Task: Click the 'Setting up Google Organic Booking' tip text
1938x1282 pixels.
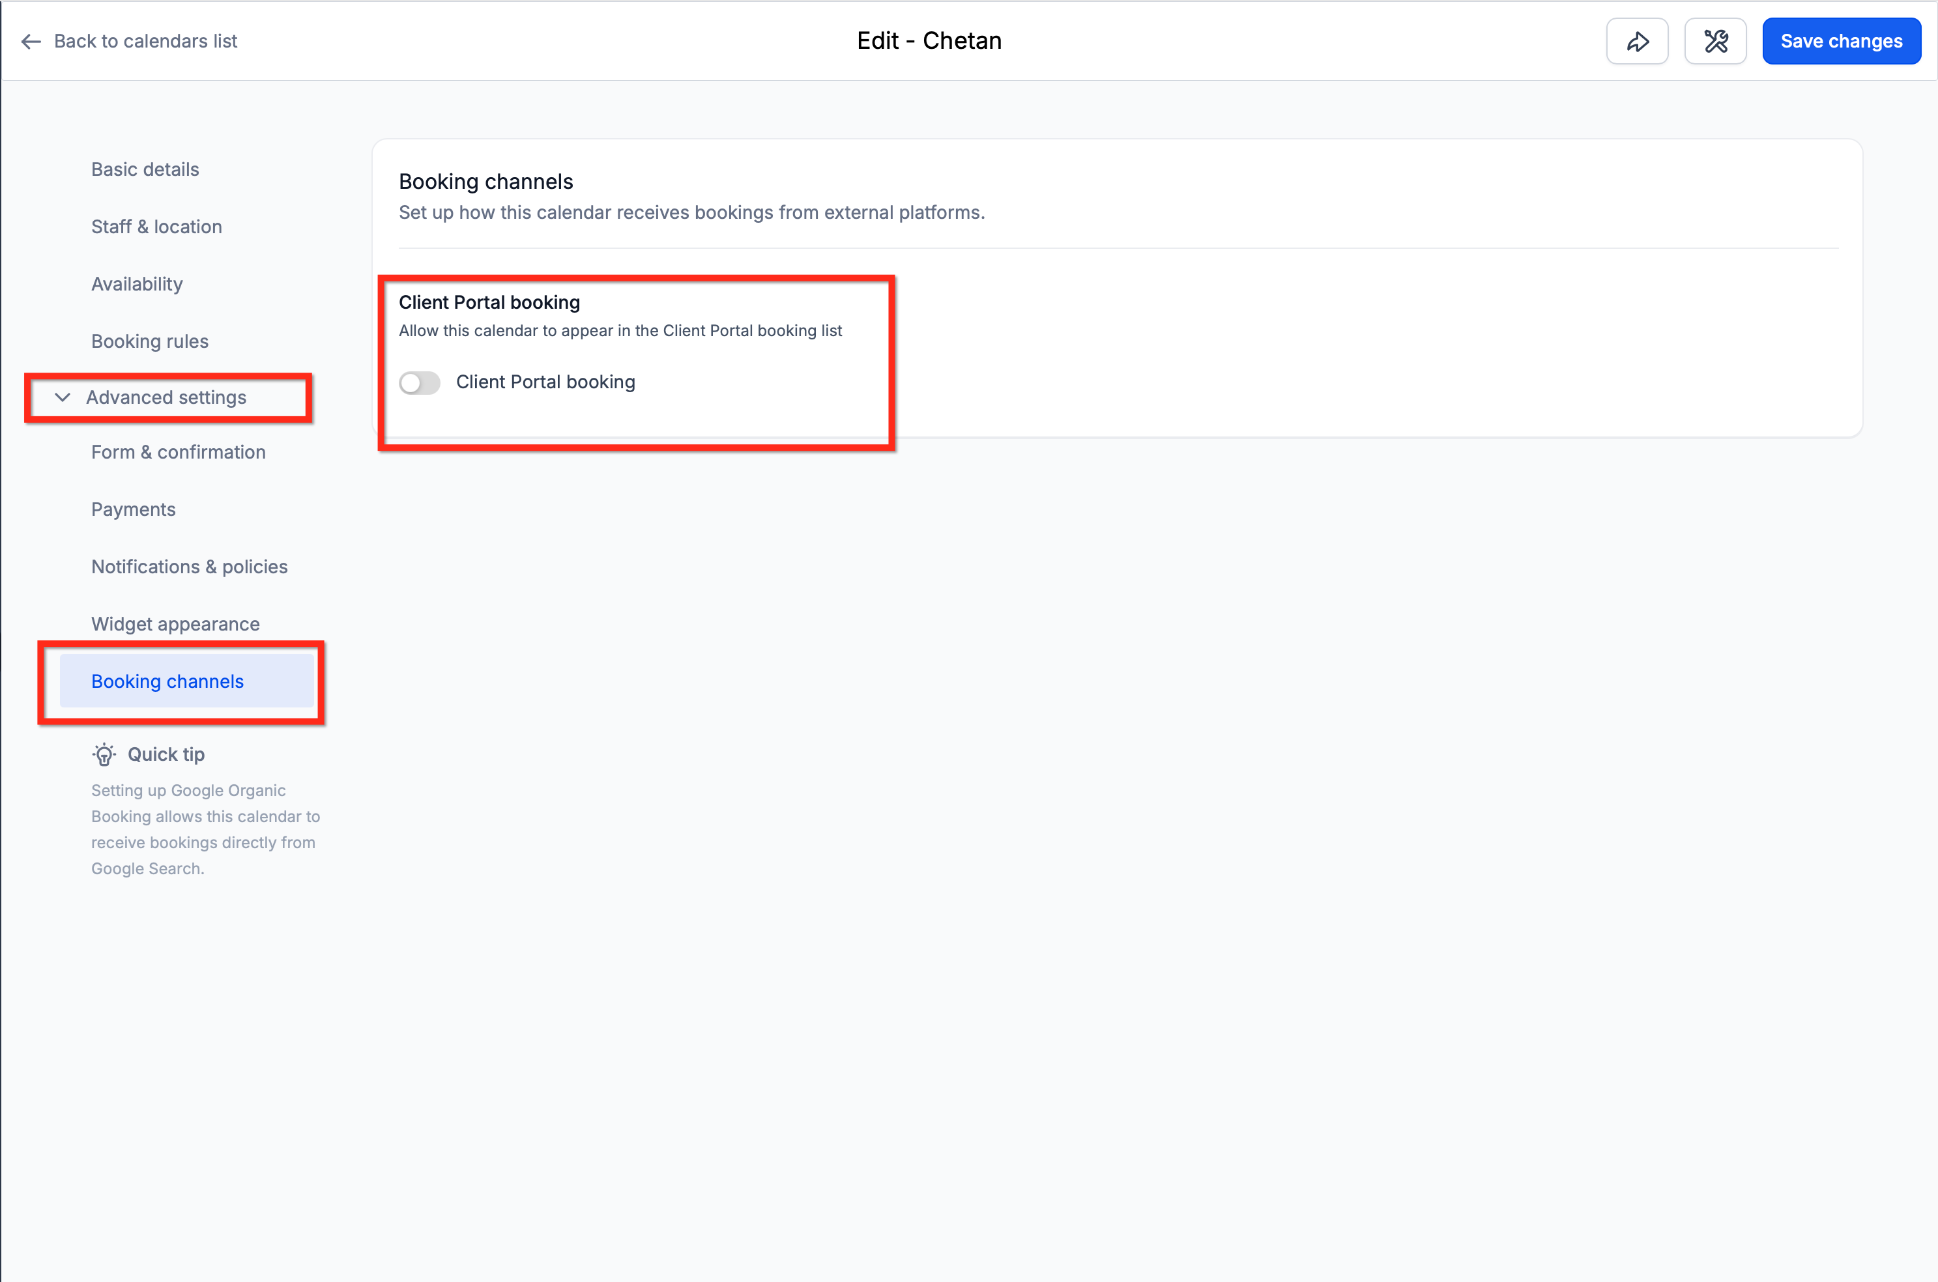Action: (206, 829)
